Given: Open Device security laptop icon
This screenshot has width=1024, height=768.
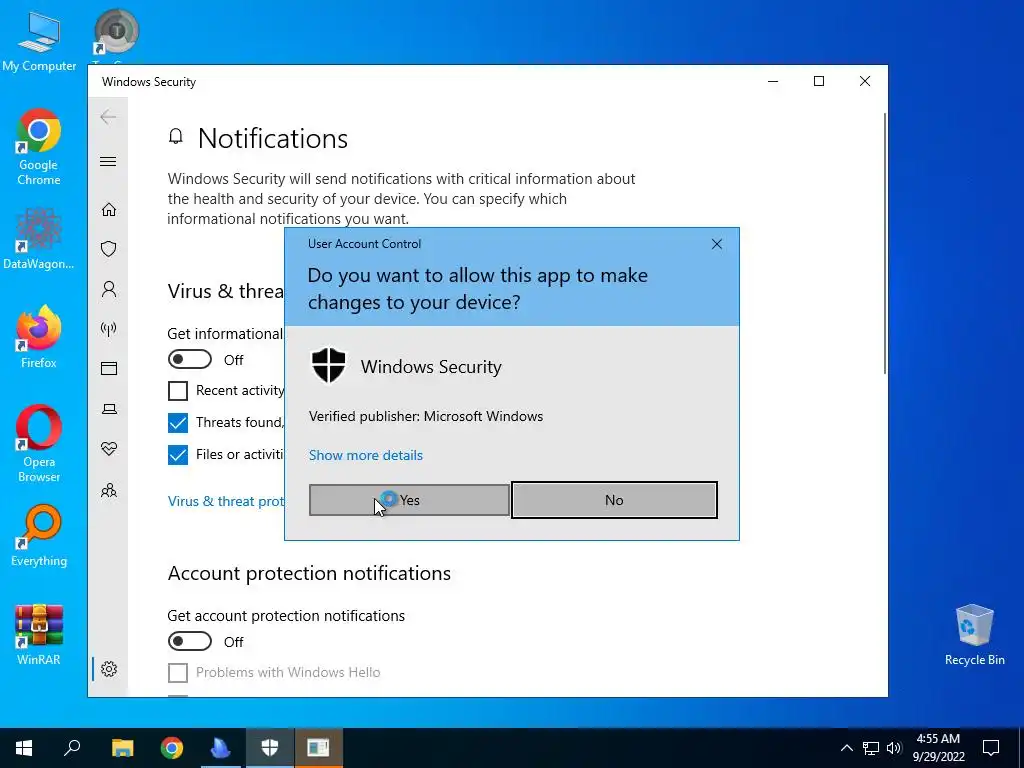Looking at the screenshot, I should click(109, 409).
